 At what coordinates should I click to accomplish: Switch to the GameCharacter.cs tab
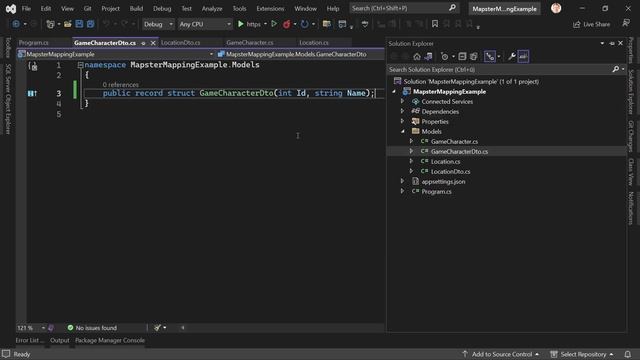point(250,42)
